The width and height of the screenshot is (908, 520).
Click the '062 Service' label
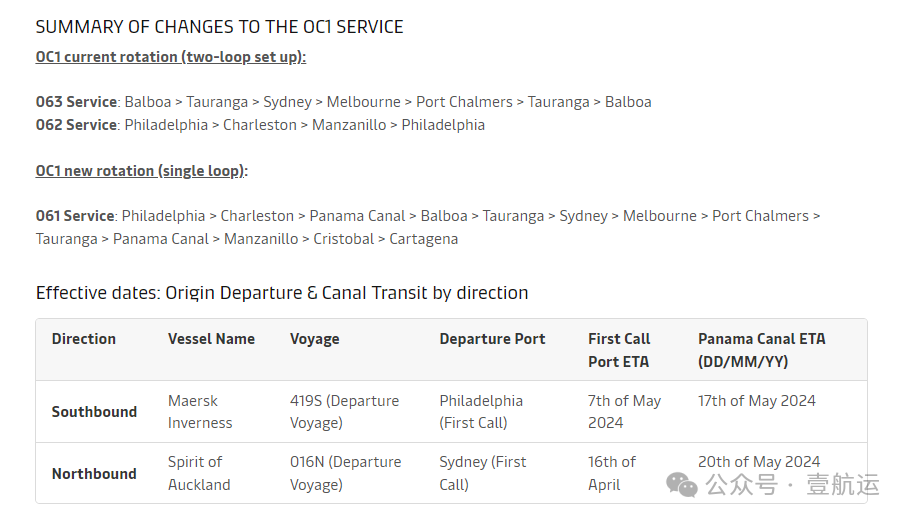pyautogui.click(x=76, y=125)
